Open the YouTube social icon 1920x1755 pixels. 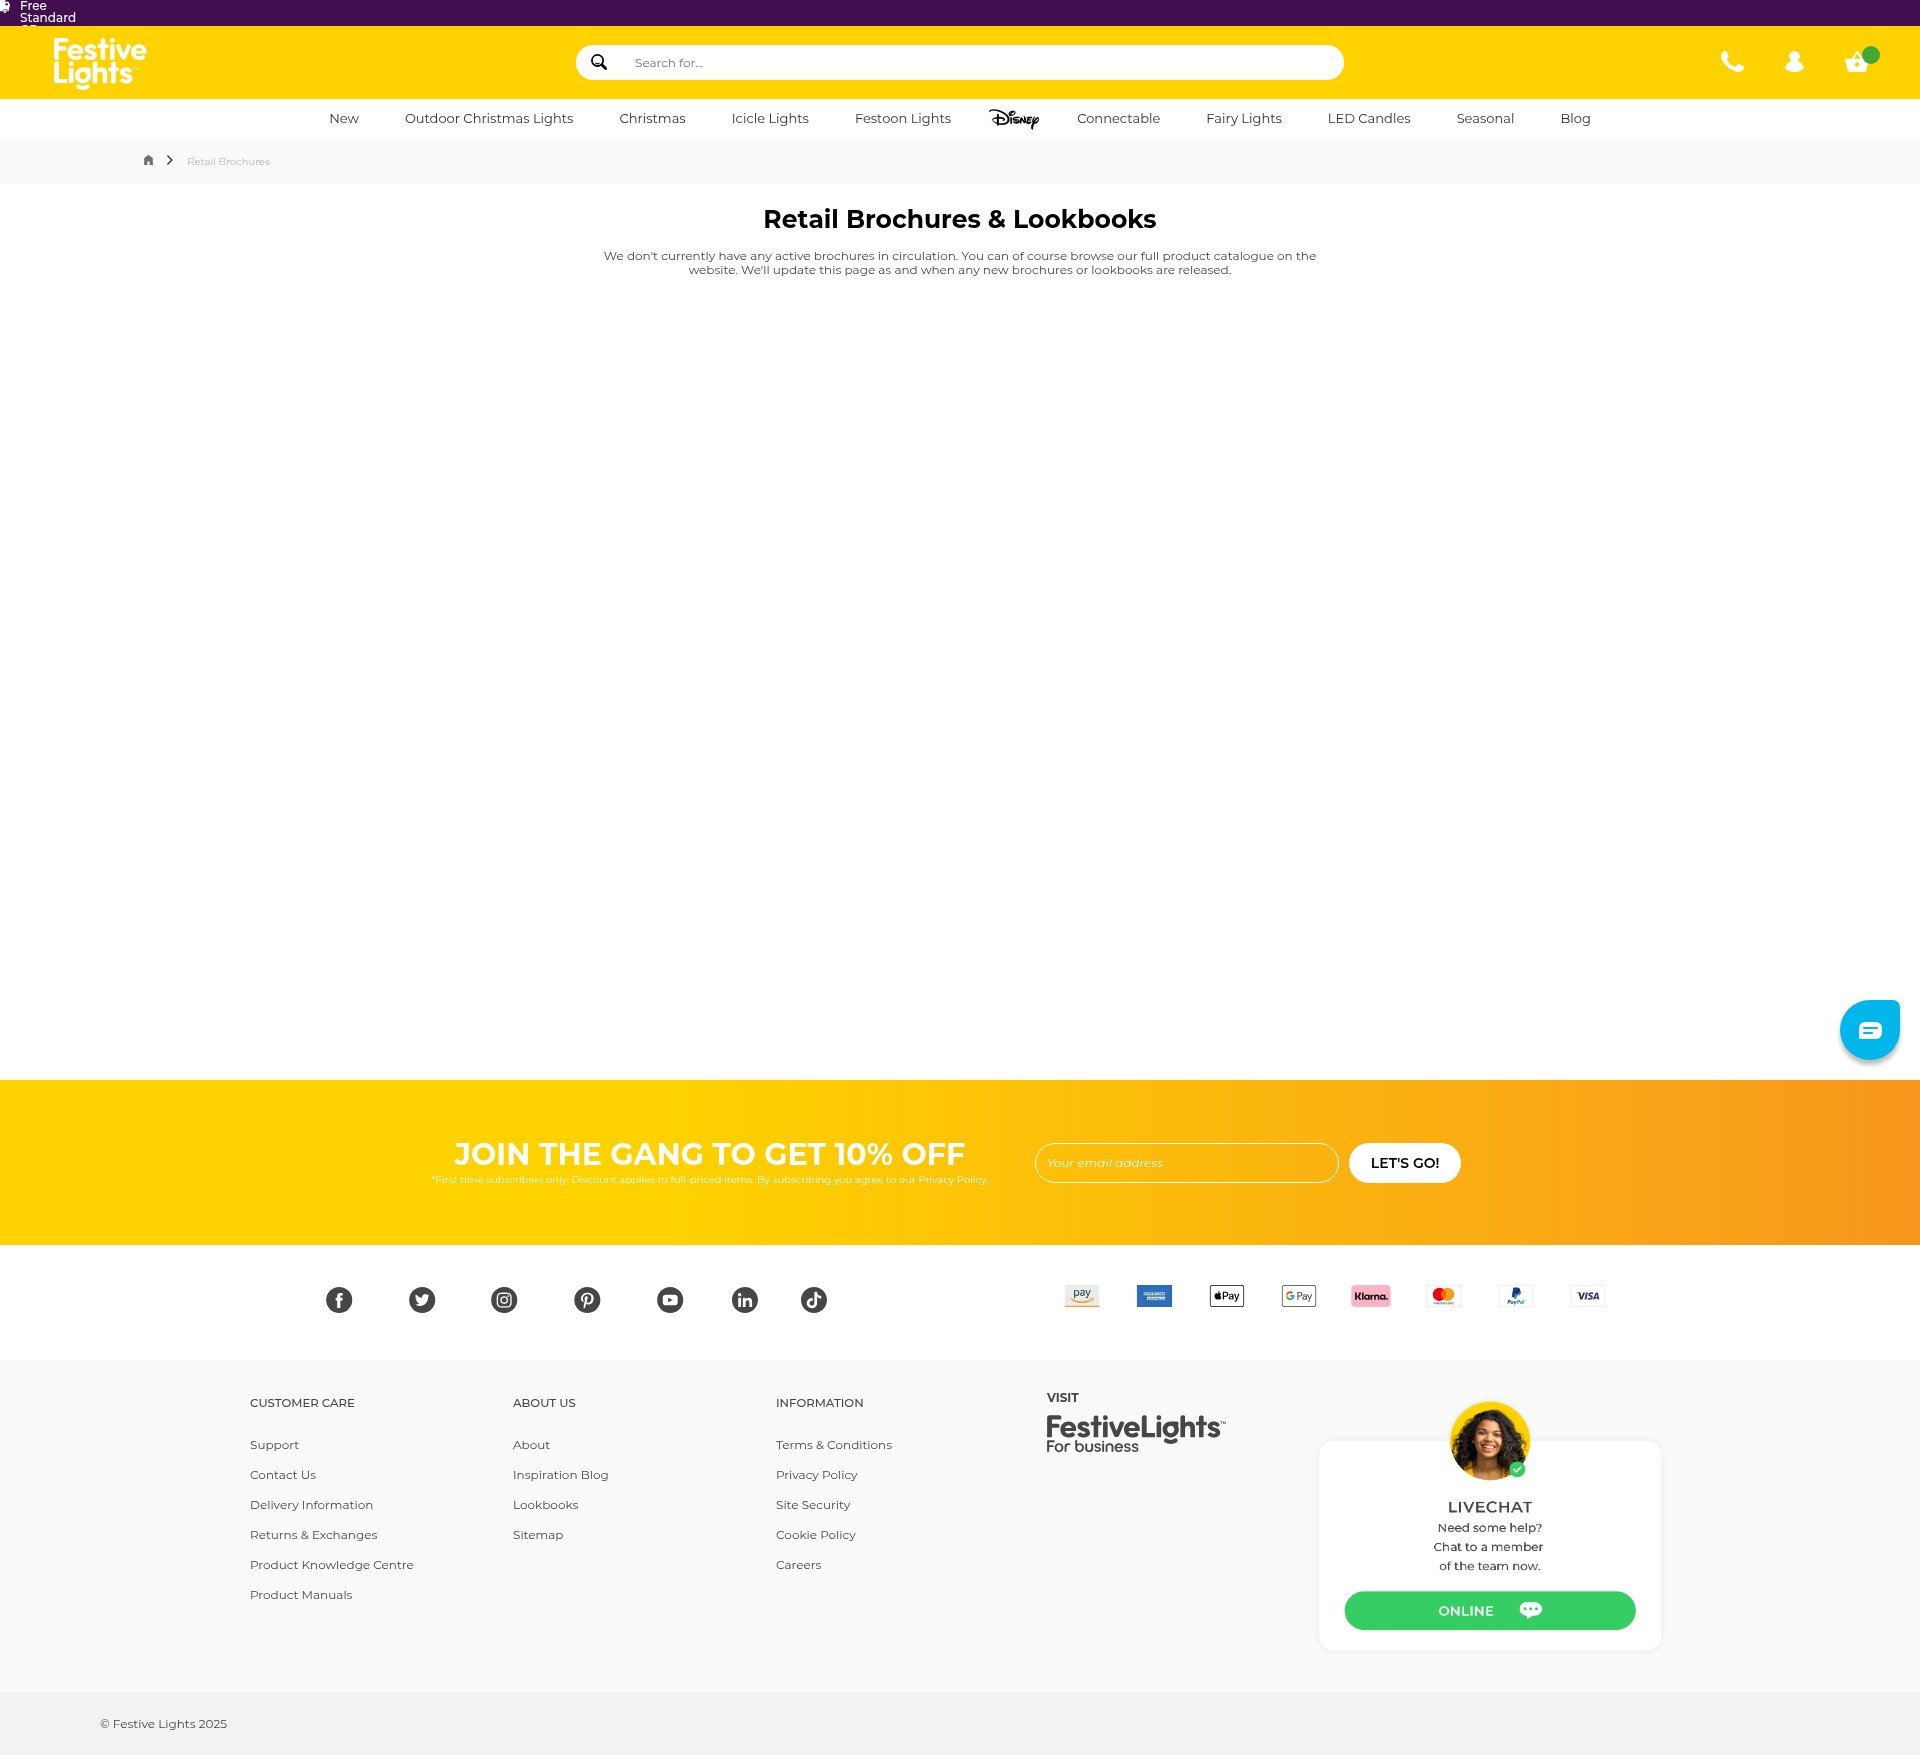click(x=670, y=1300)
